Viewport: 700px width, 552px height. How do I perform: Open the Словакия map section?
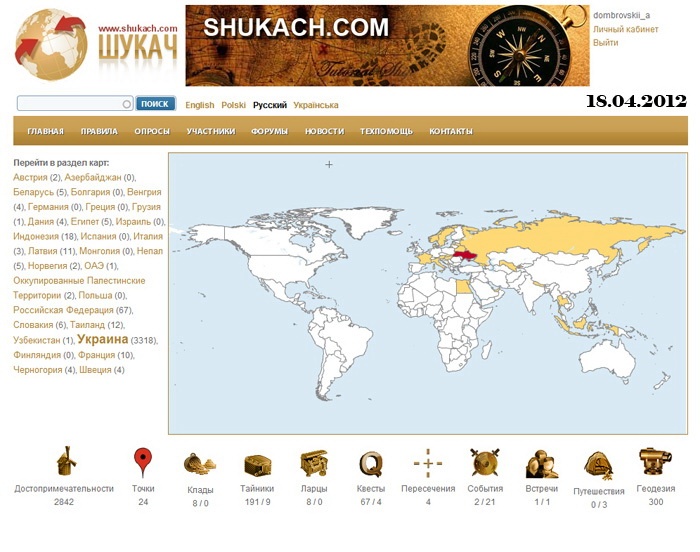33,325
